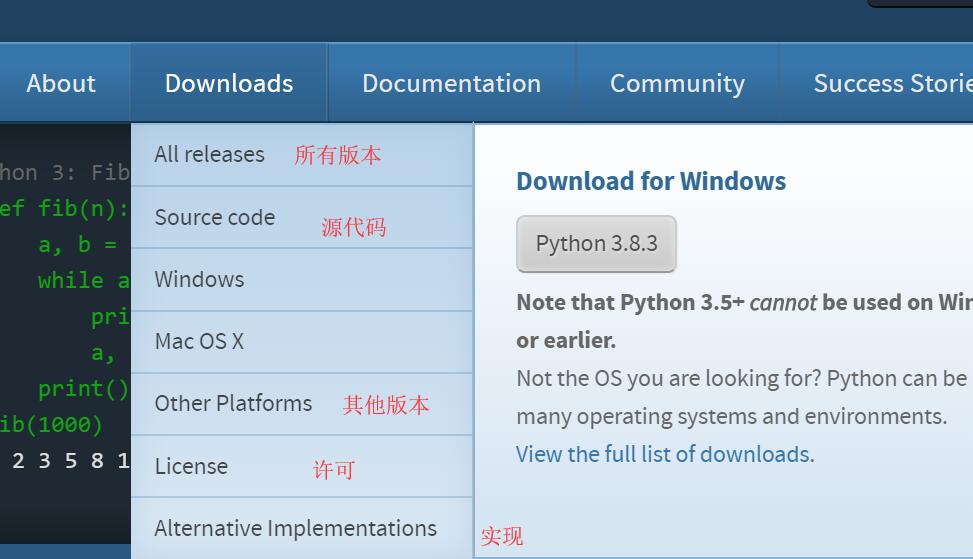Screen dimensions: 973x559
Task: Select the License menu item
Action: pos(302,466)
